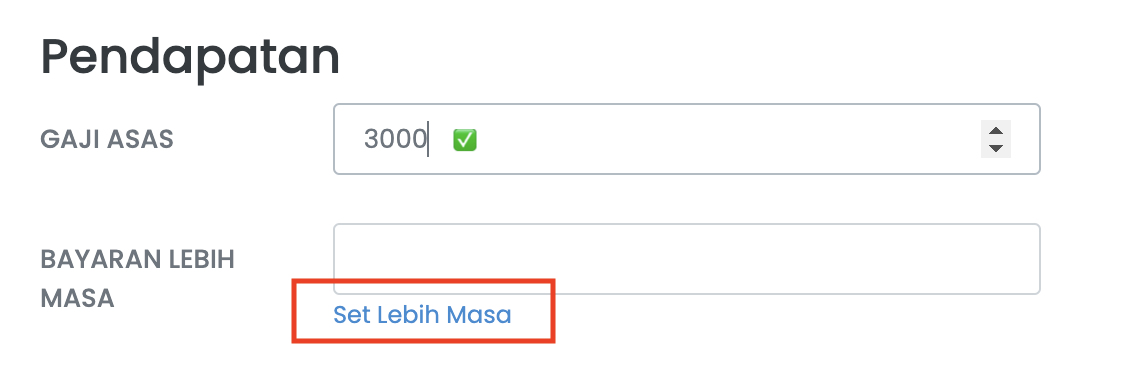This screenshot has height=372, width=1140.
Task: Click the GAJI ASAS field label
Action: [107, 139]
